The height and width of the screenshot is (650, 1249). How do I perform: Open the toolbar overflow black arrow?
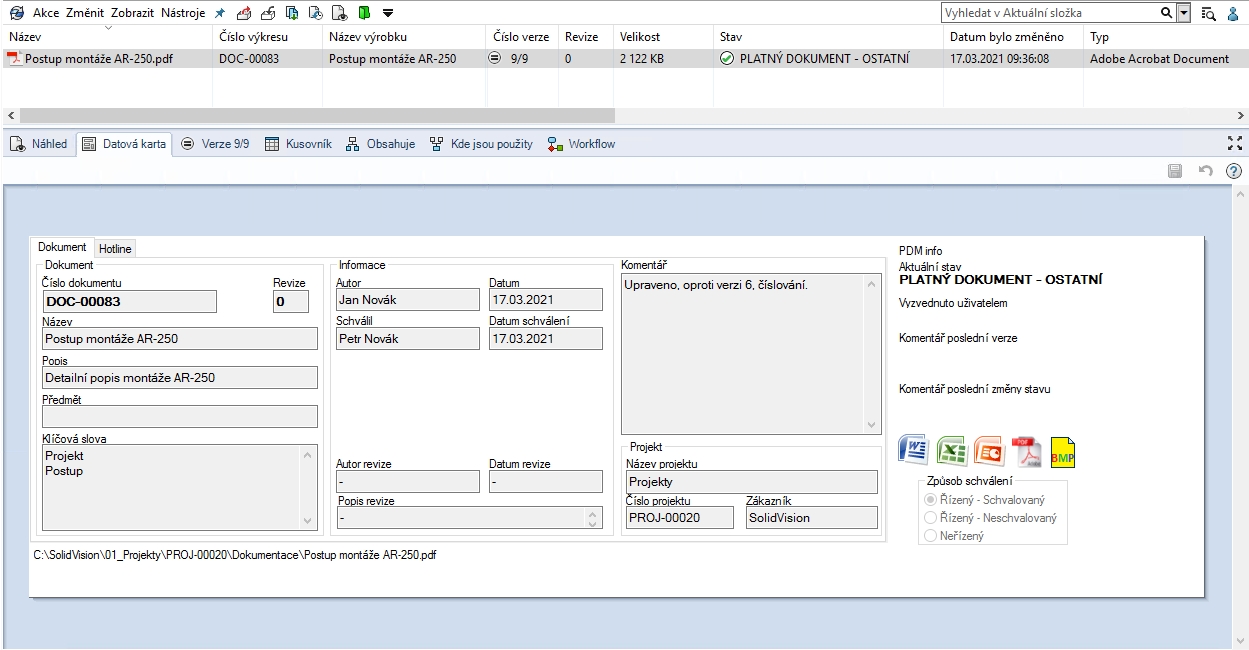tap(388, 14)
